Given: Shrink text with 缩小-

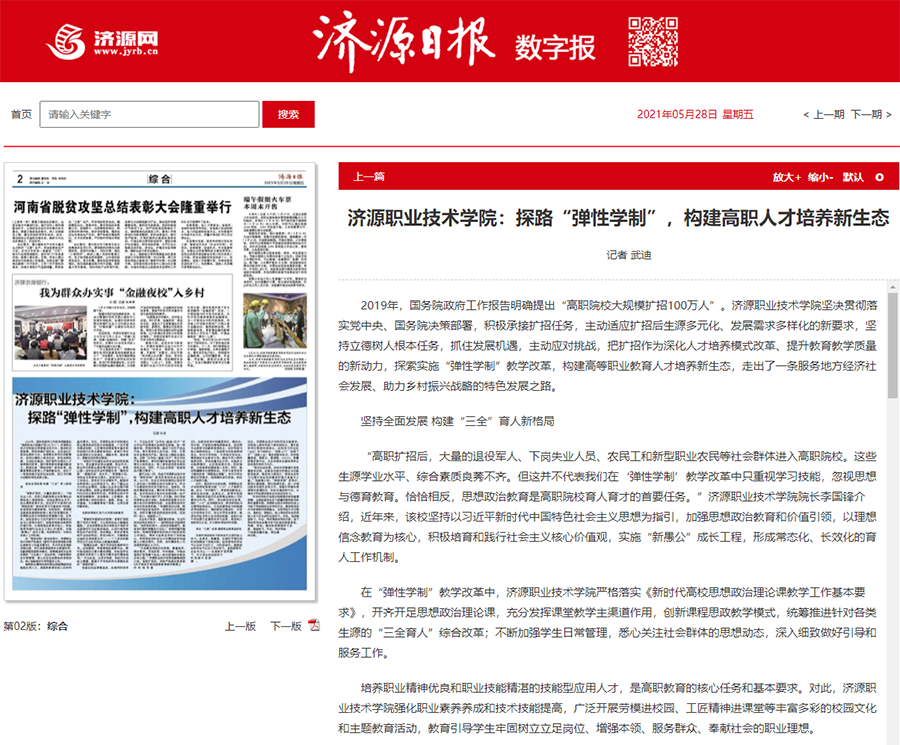Looking at the screenshot, I should coord(821,177).
